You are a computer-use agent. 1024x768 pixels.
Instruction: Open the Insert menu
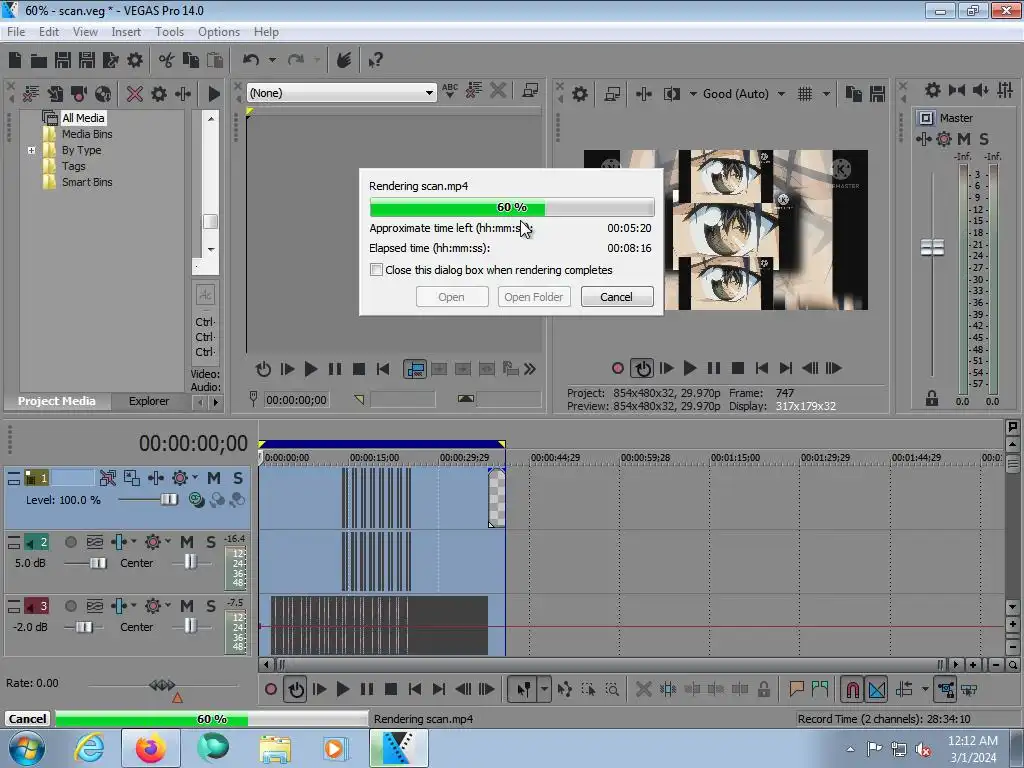pos(125,31)
